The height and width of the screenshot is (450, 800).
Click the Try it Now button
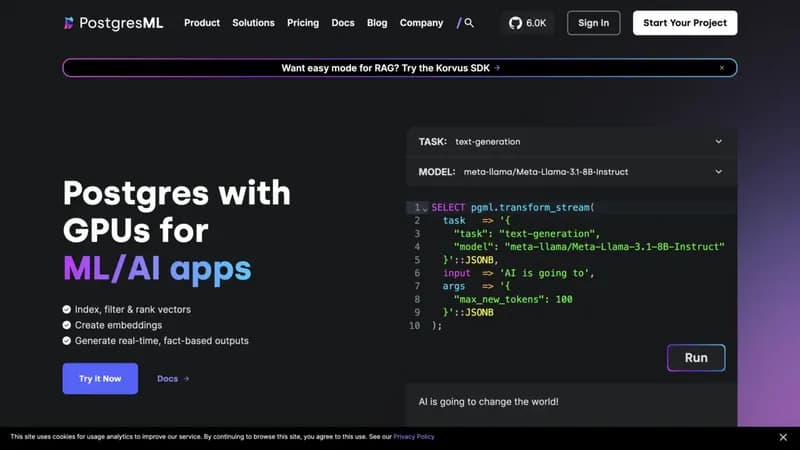100,379
